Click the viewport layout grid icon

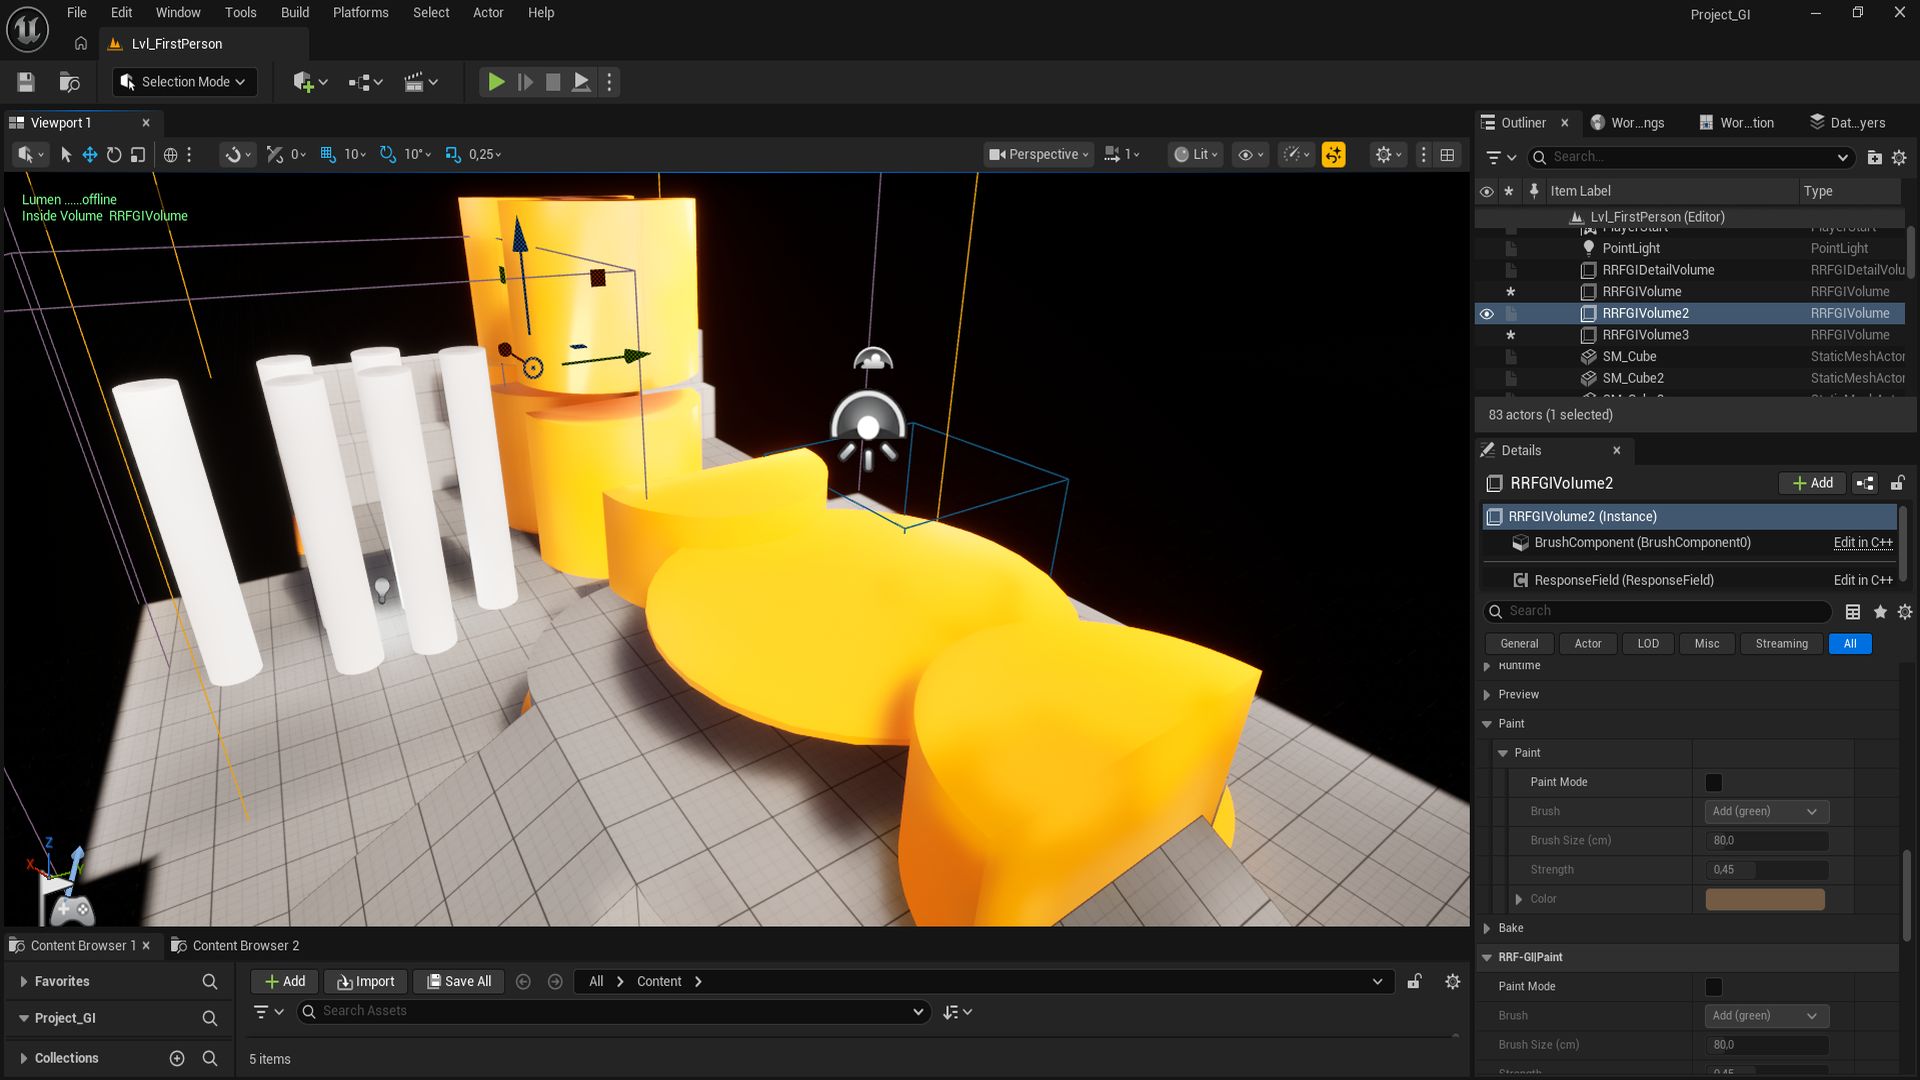coord(1447,154)
